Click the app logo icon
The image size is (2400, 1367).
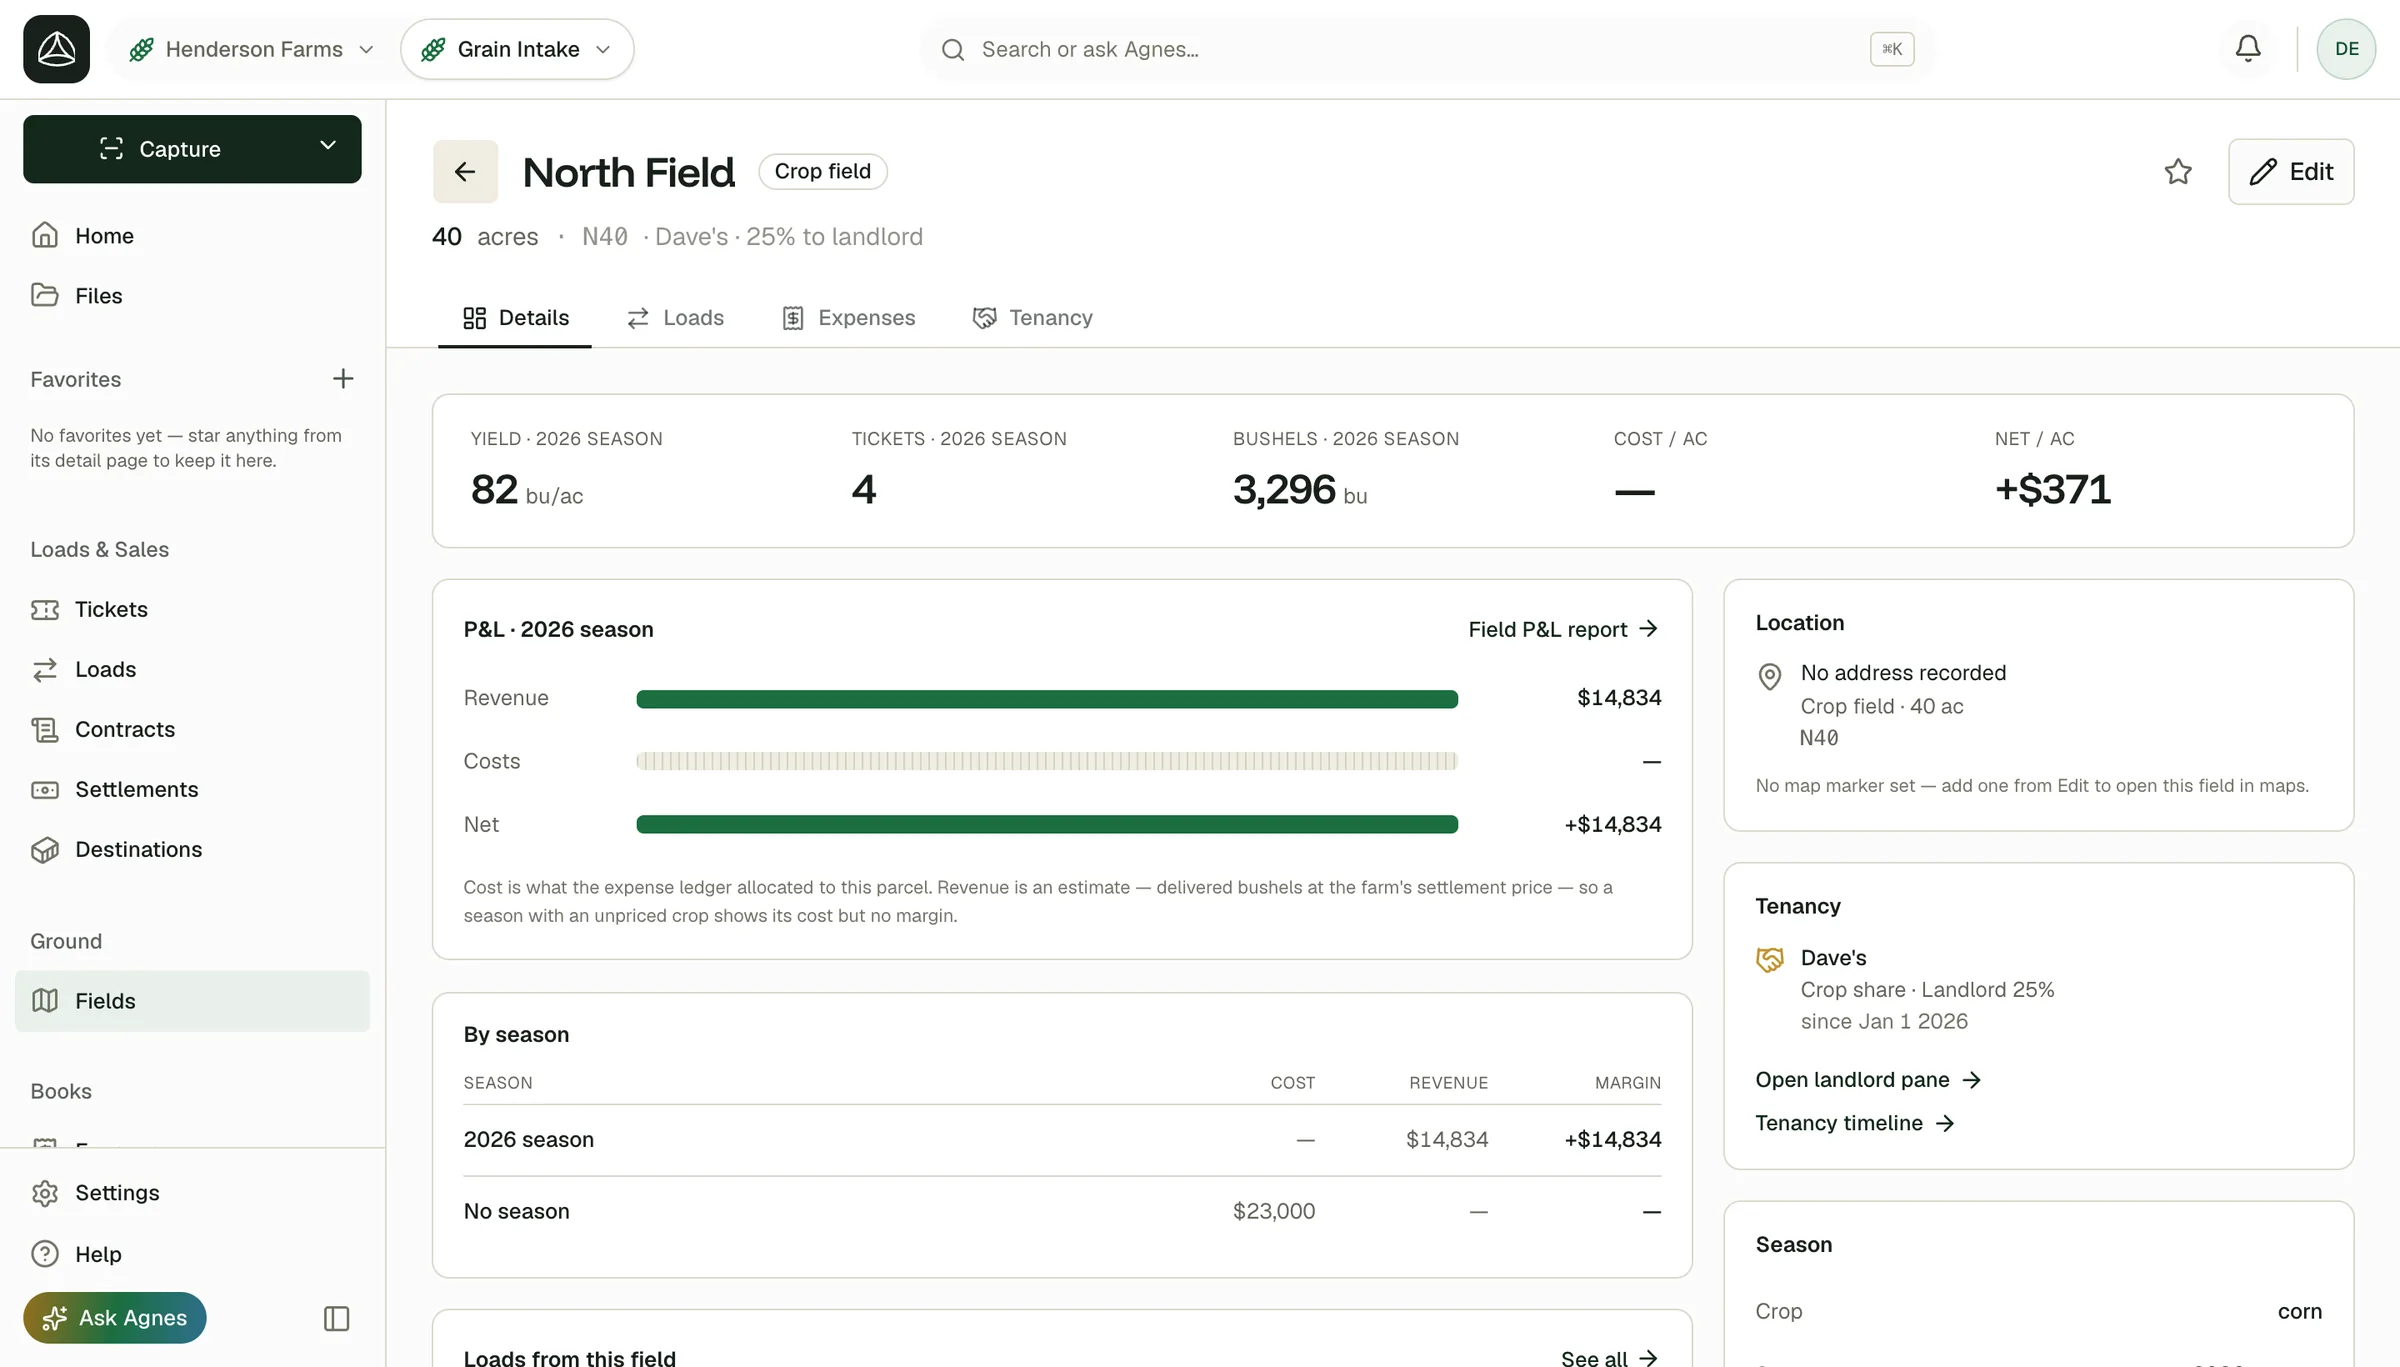[x=56, y=49]
